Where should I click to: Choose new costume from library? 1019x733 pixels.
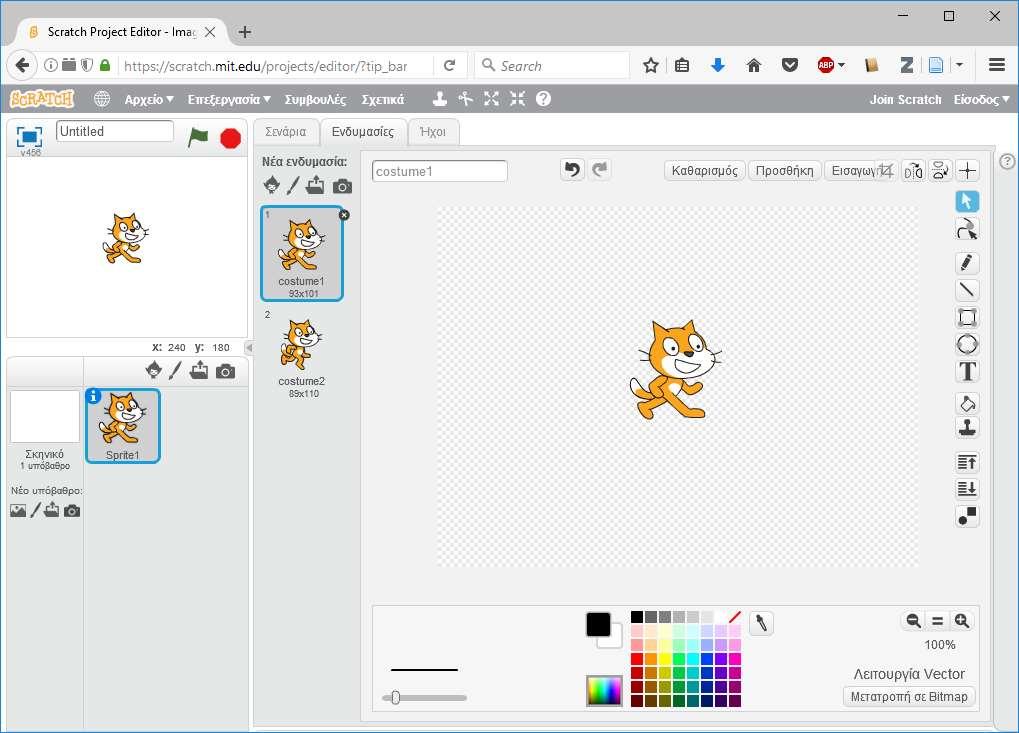pyautogui.click(x=272, y=185)
